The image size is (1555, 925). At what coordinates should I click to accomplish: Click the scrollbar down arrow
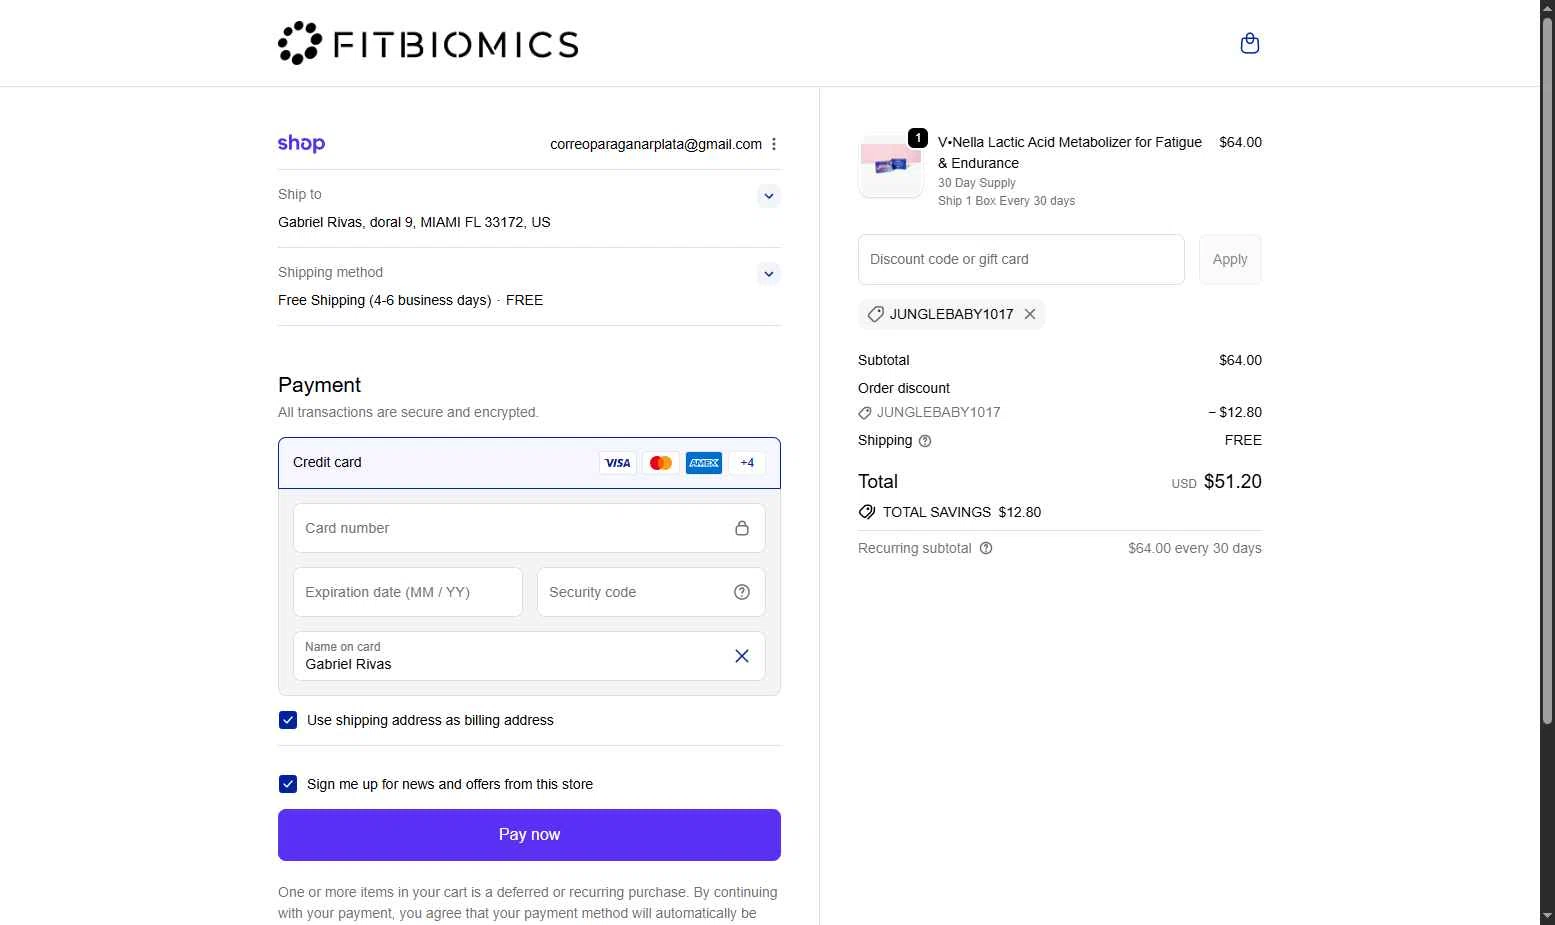(1547, 916)
